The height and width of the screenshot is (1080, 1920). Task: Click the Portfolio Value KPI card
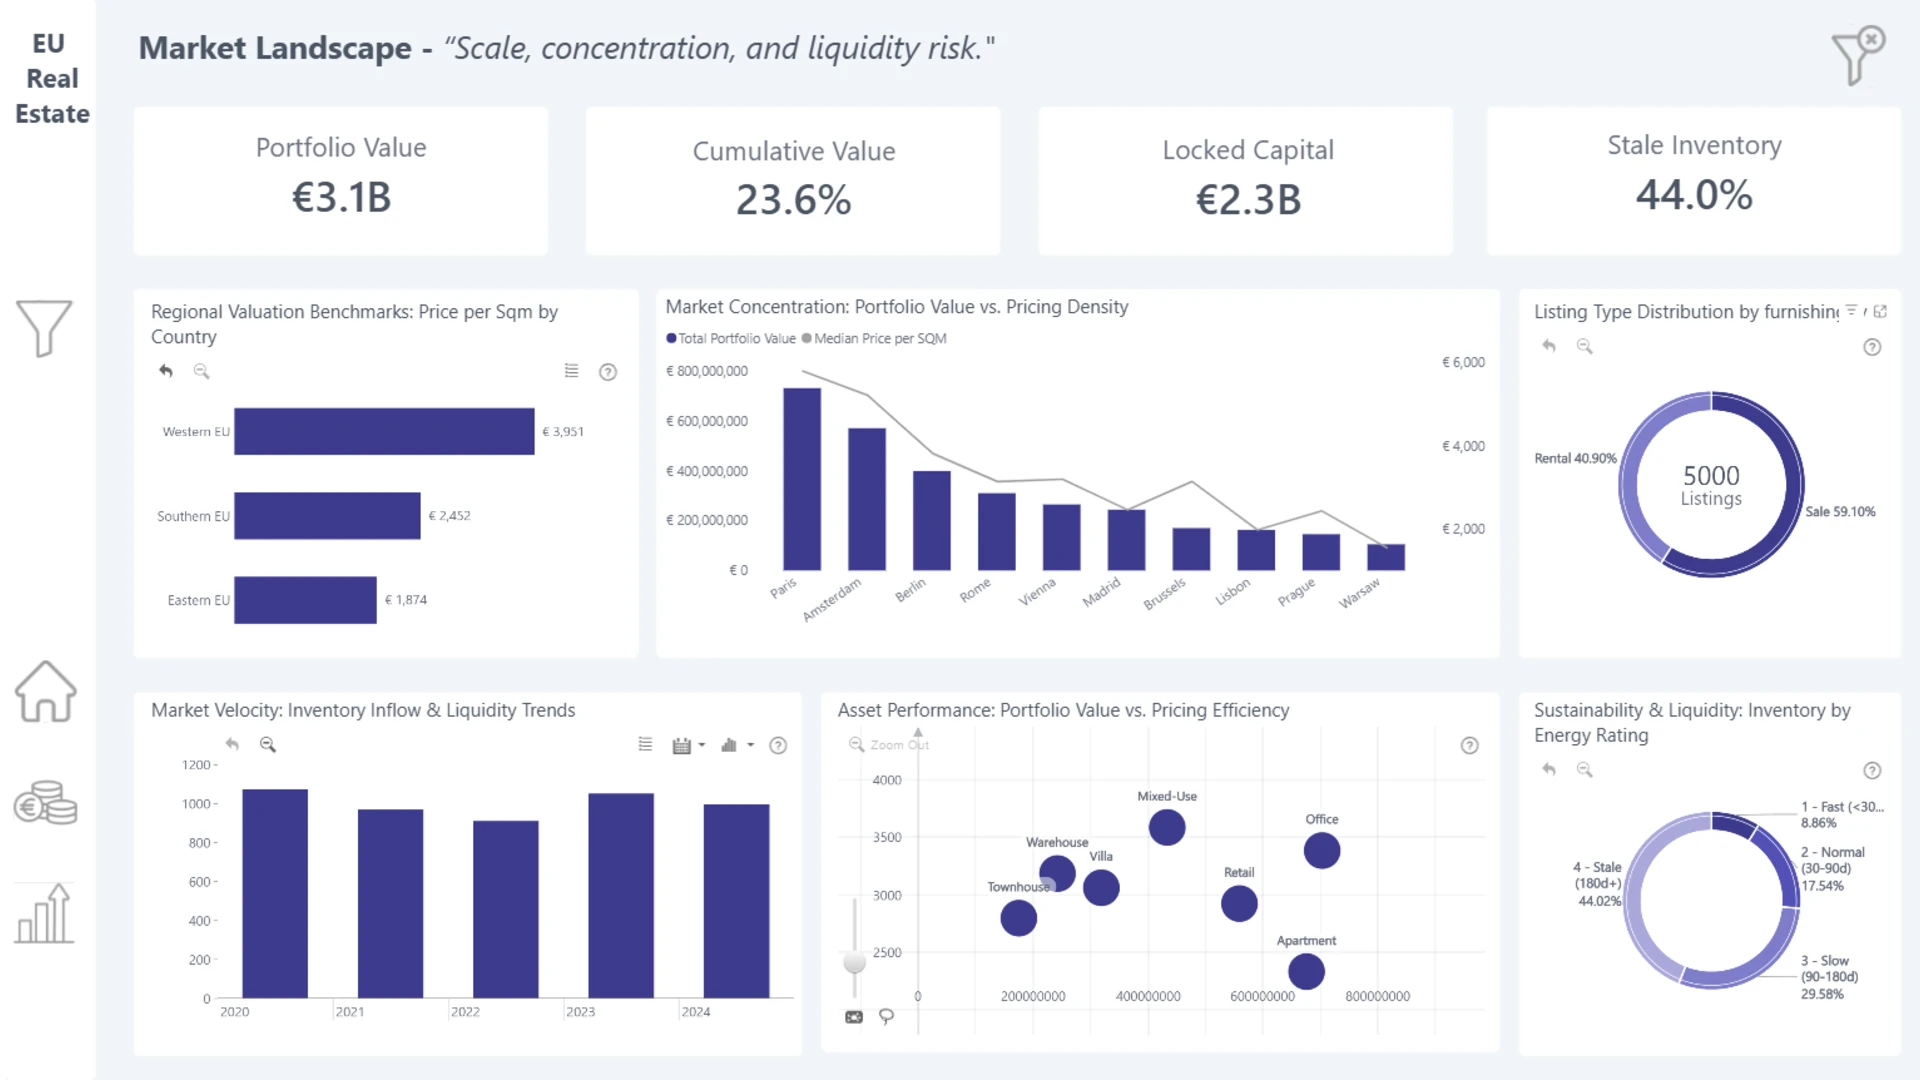click(341, 180)
